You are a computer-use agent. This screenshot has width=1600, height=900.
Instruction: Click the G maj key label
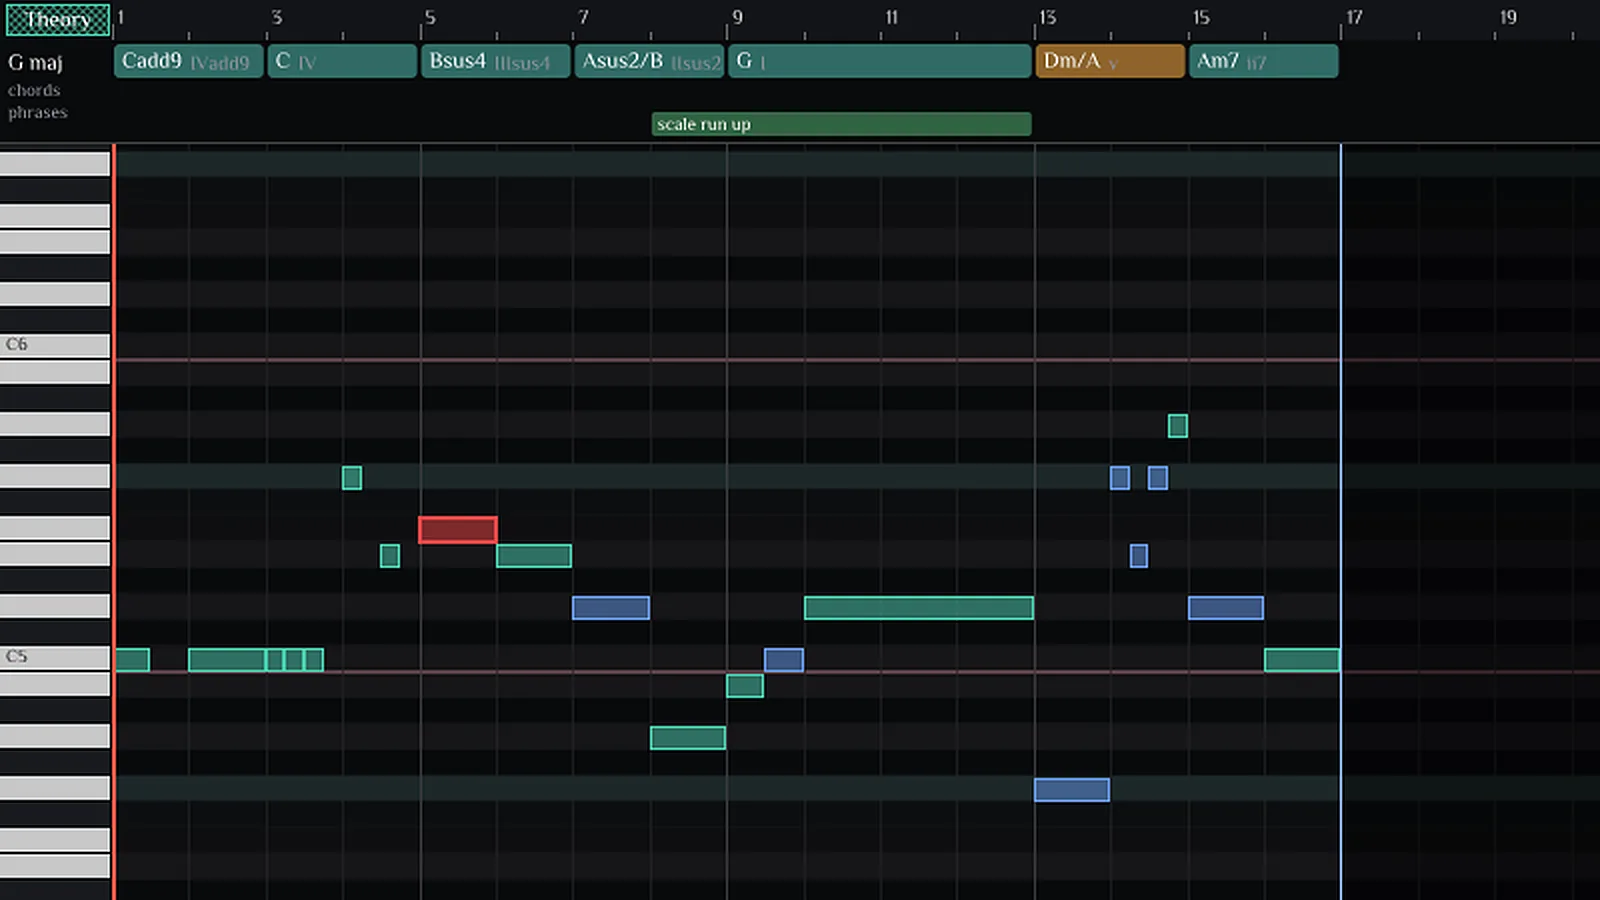coord(36,62)
